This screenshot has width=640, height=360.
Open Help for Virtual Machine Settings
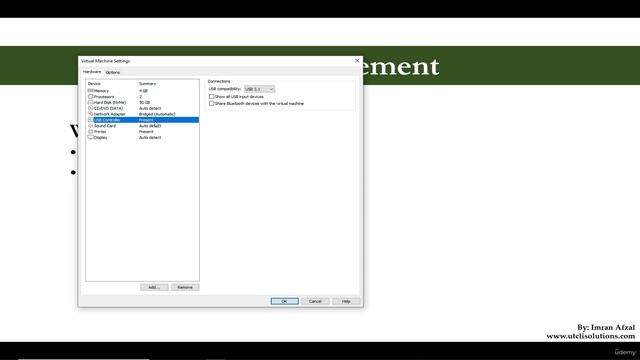click(346, 301)
